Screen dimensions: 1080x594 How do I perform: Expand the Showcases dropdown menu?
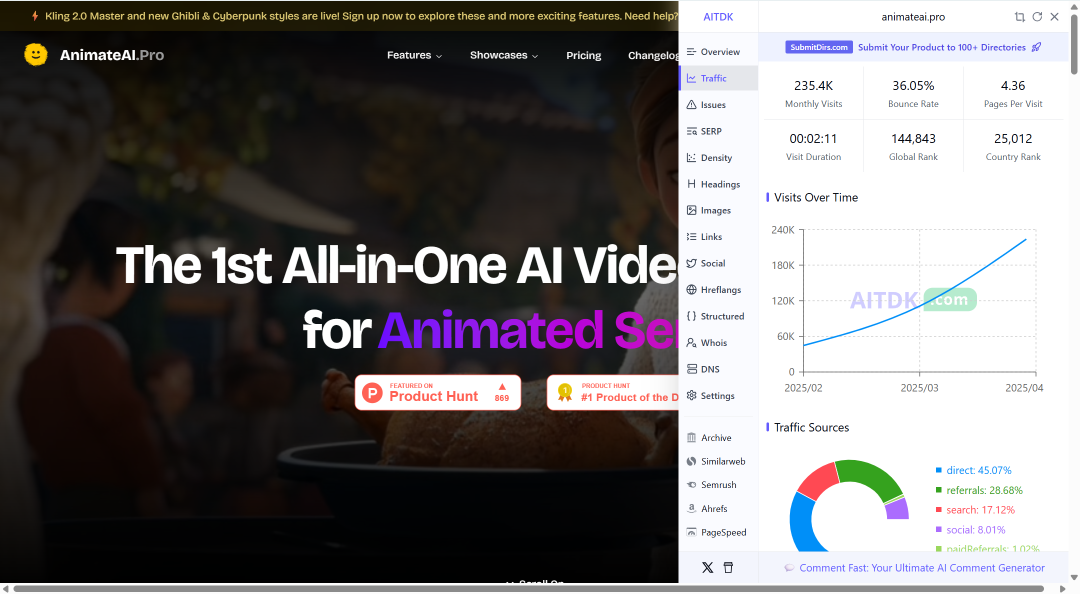pos(503,55)
